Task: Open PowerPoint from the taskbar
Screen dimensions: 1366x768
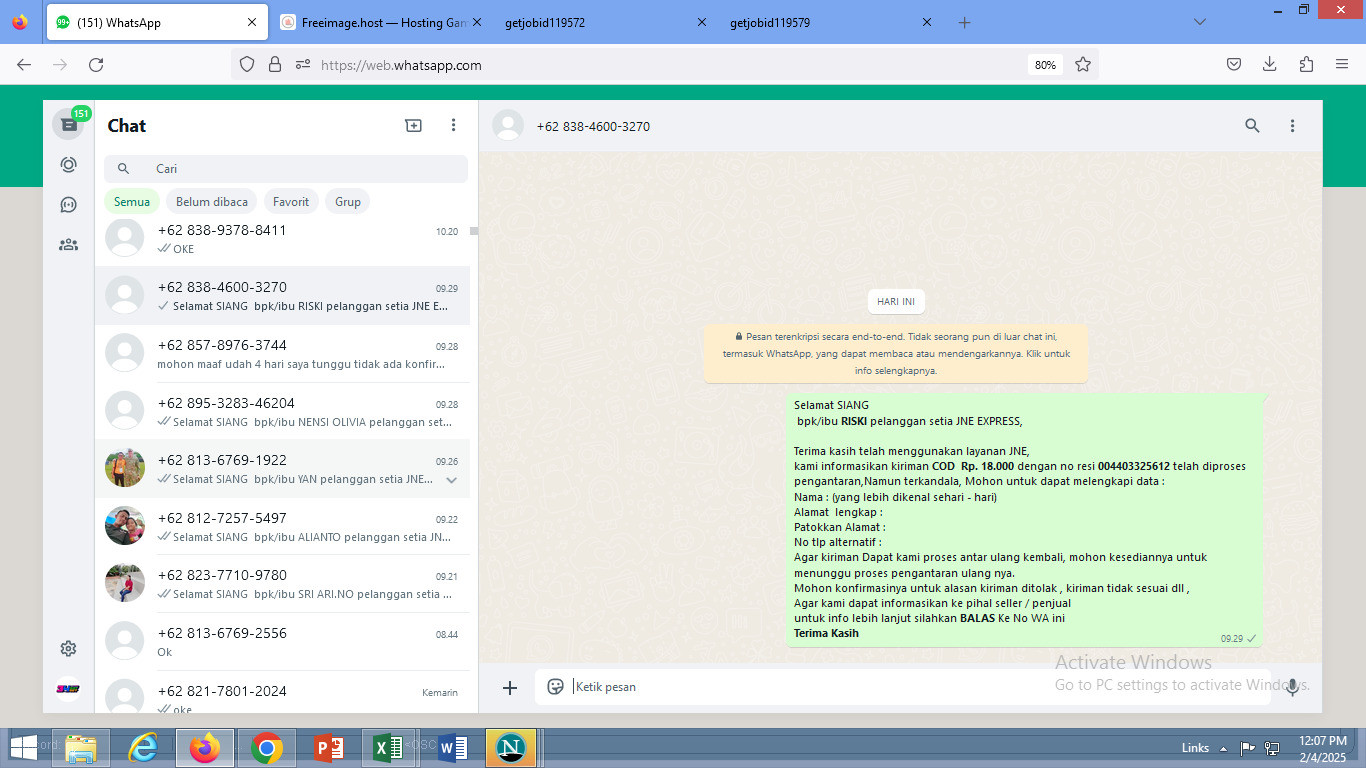Action: [328, 748]
